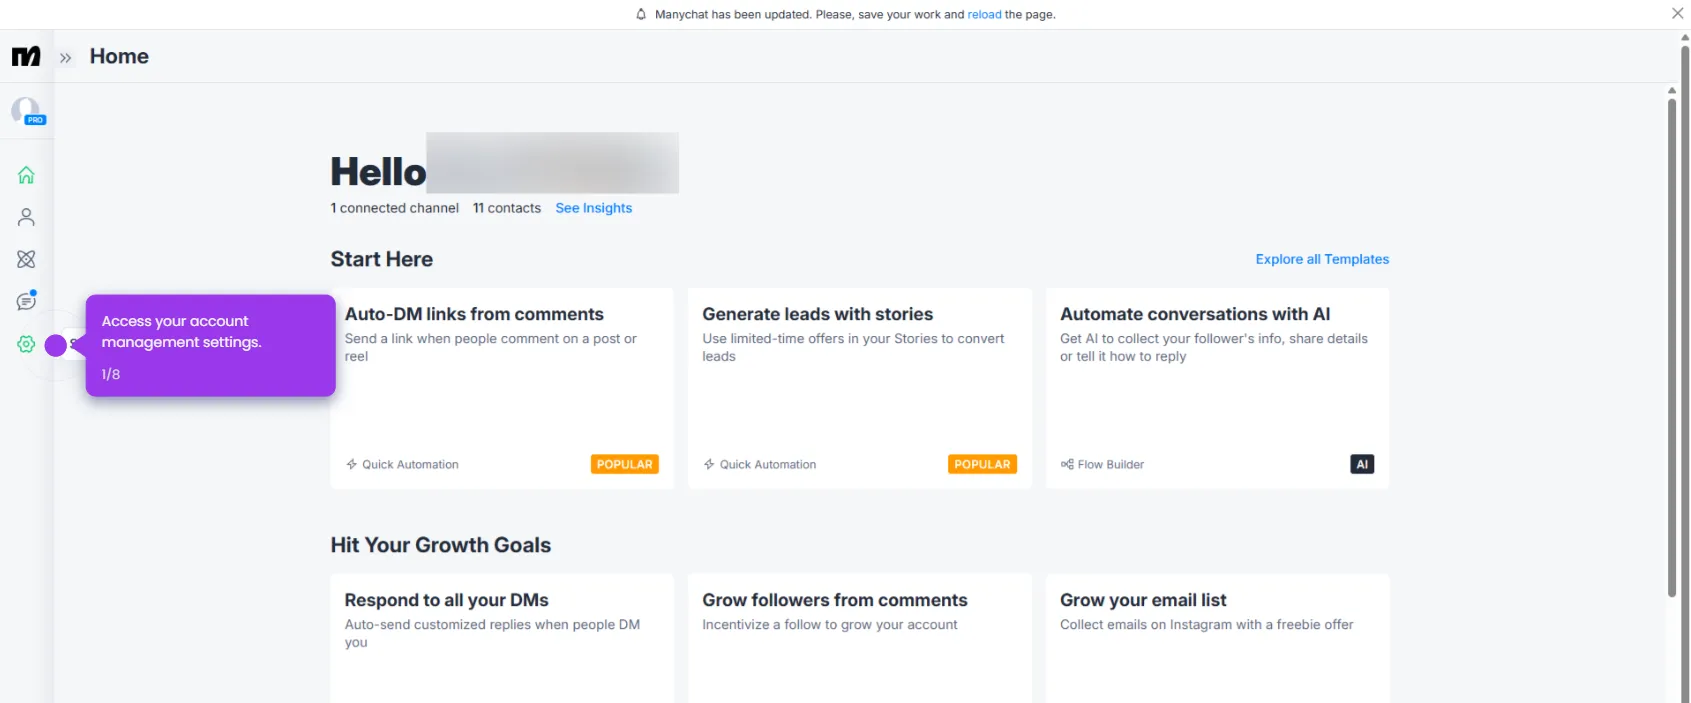Image resolution: width=1691 pixels, height=703 pixels.
Task: Click the bell icon in update banner
Action: [x=641, y=14]
